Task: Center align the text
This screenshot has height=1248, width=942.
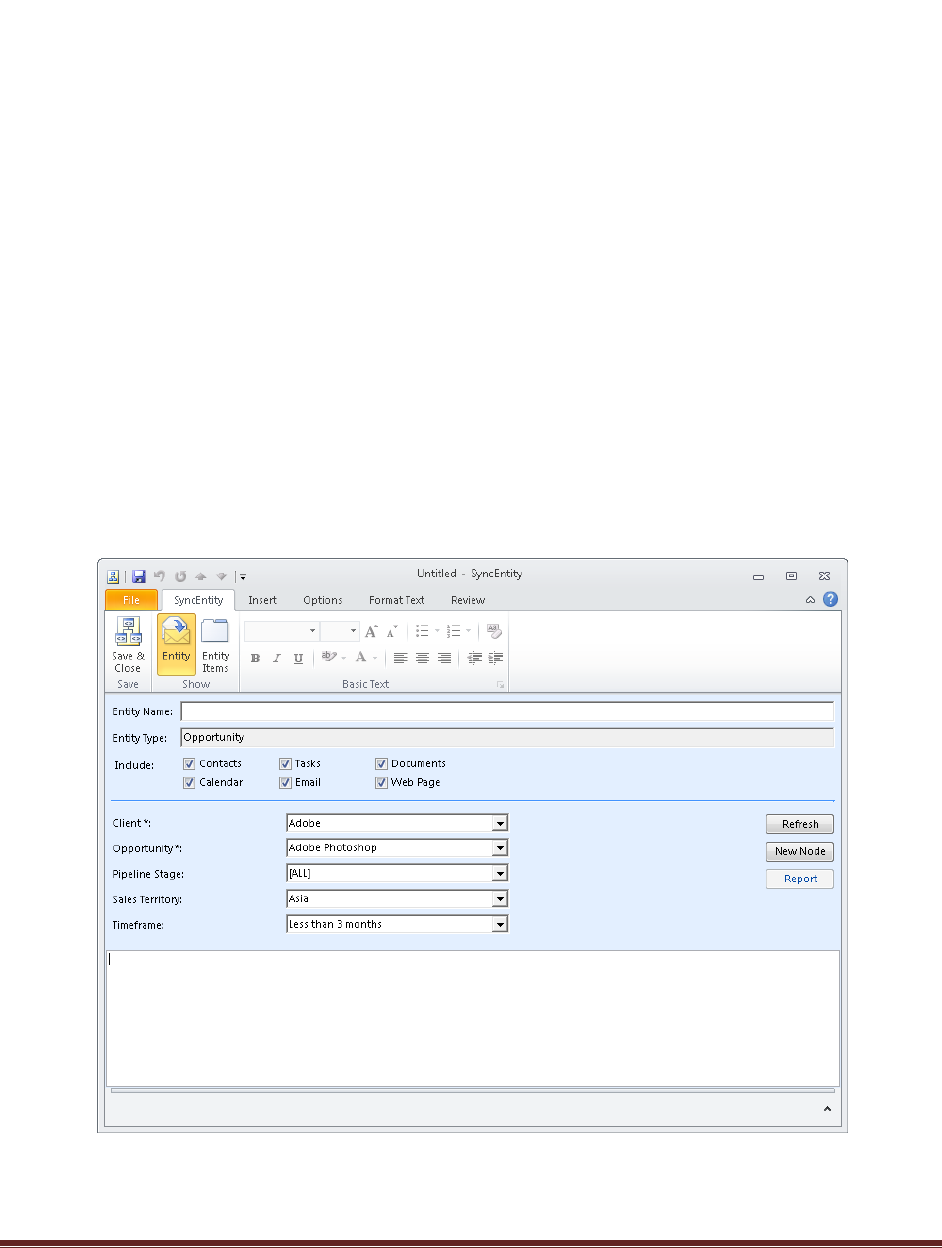Action: tap(422, 658)
